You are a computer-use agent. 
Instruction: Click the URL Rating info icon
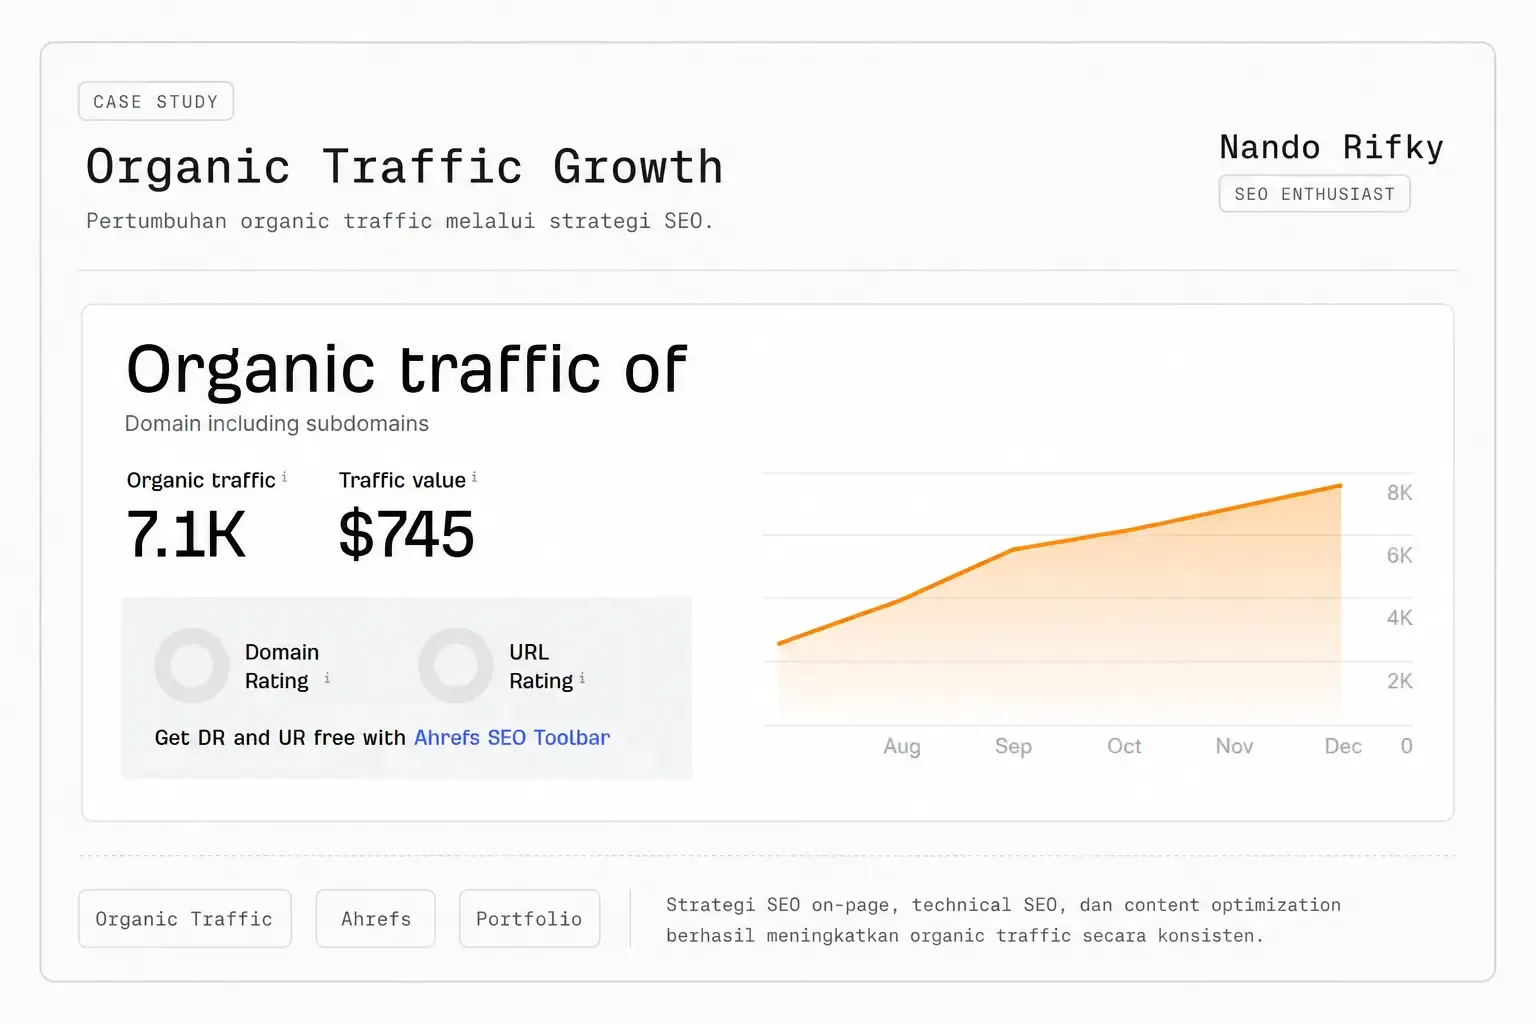tap(582, 678)
